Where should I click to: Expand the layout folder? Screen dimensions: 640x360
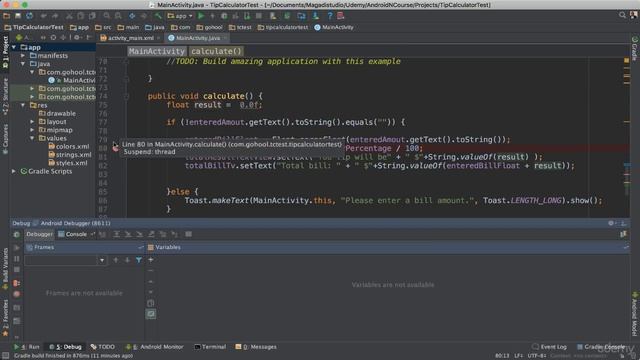[32, 122]
